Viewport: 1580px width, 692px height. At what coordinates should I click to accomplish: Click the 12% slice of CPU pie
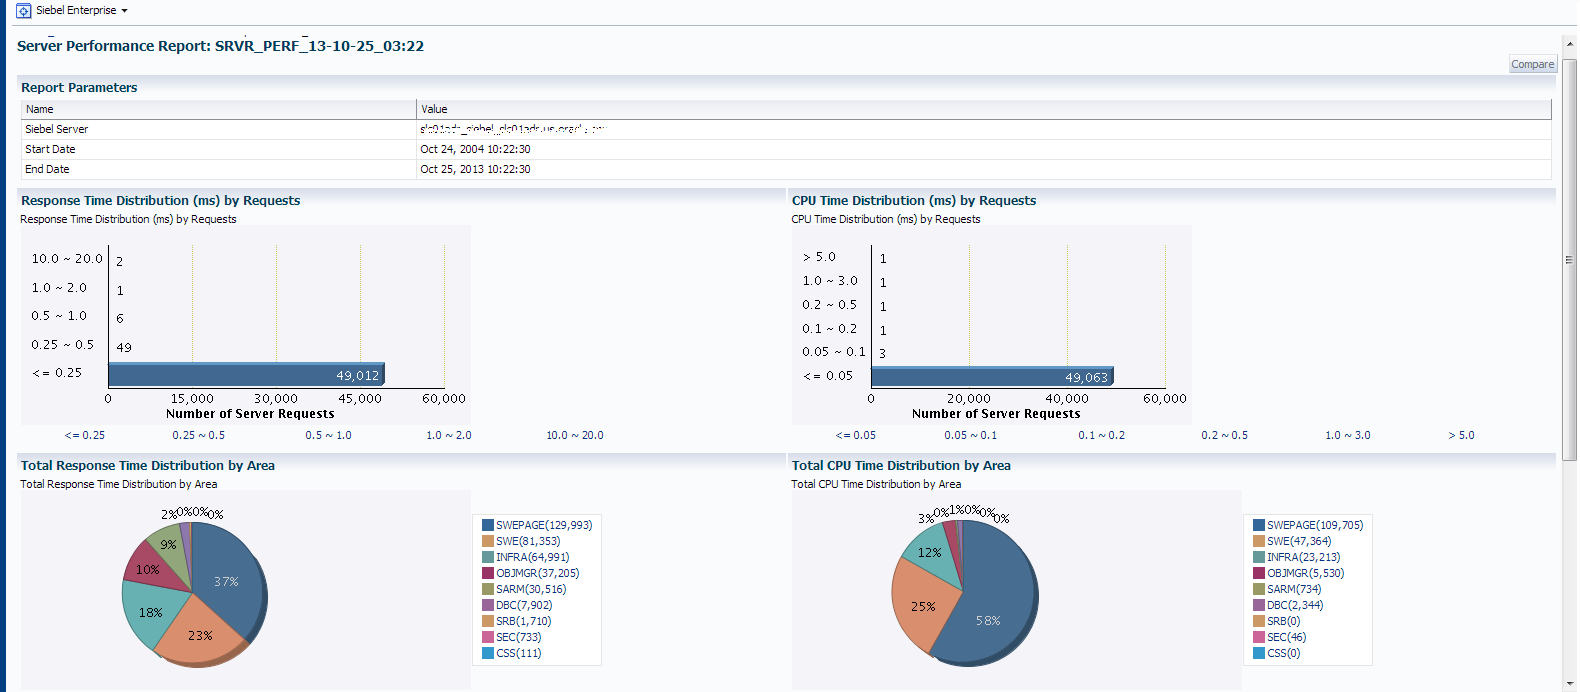click(x=930, y=553)
